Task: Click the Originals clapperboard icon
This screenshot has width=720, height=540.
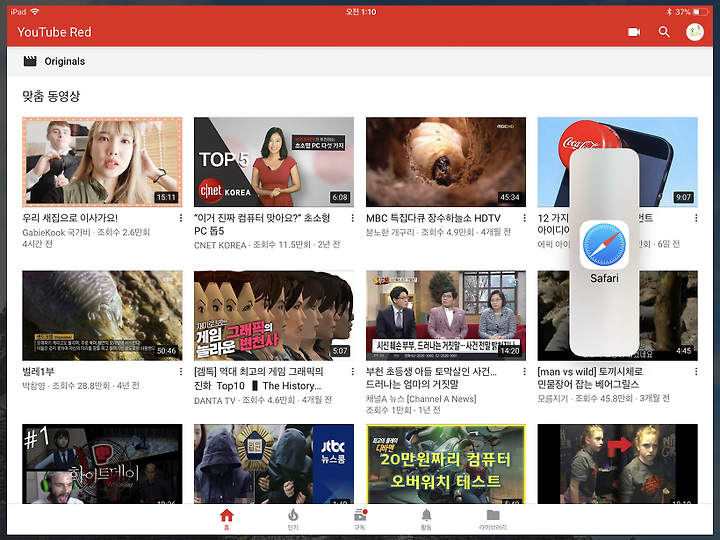Action: click(x=30, y=61)
